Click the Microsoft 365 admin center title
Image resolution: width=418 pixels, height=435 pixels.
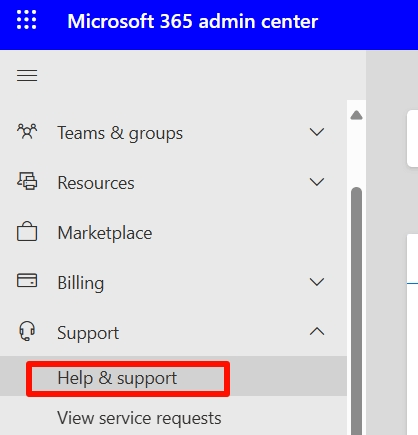193,21
